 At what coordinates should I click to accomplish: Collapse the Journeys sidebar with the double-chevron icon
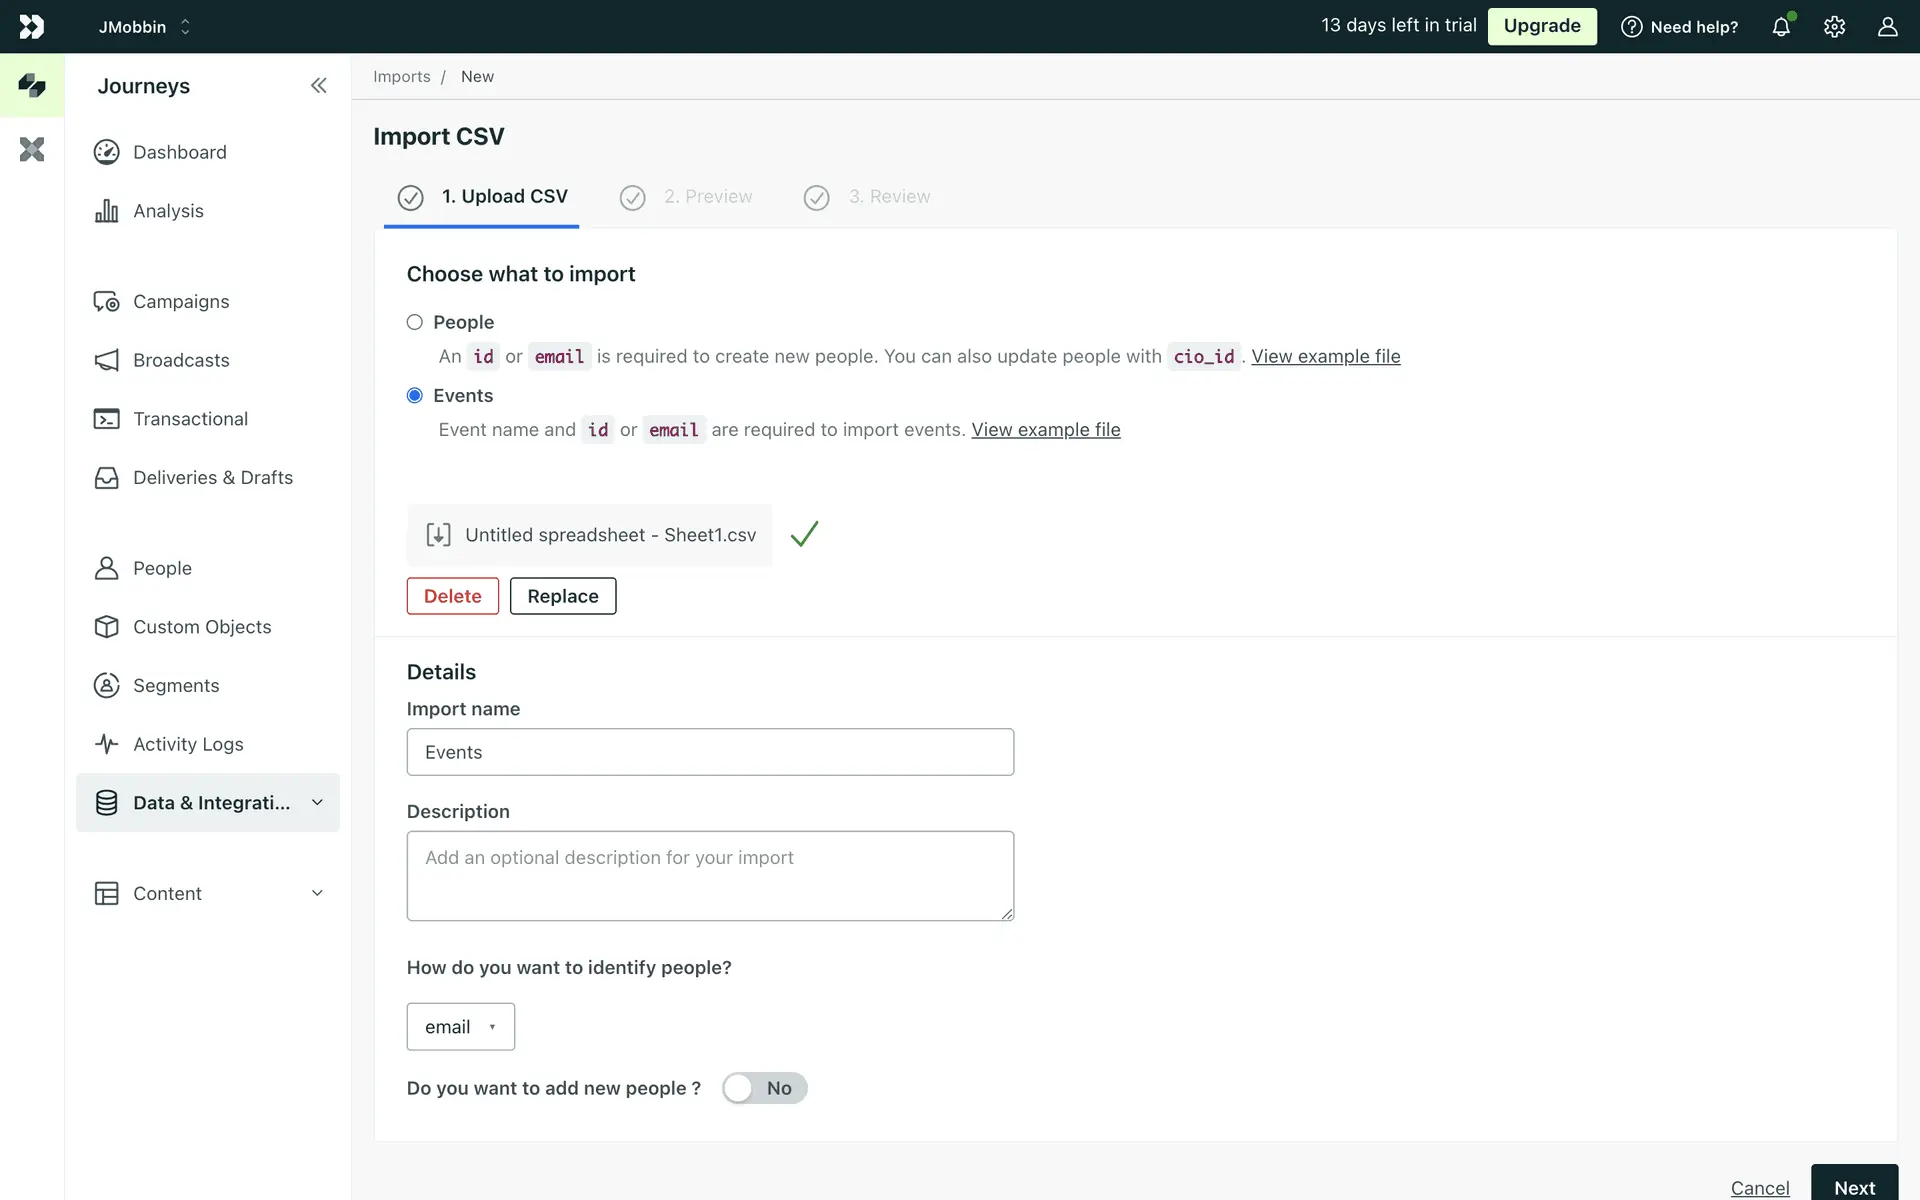(x=318, y=86)
